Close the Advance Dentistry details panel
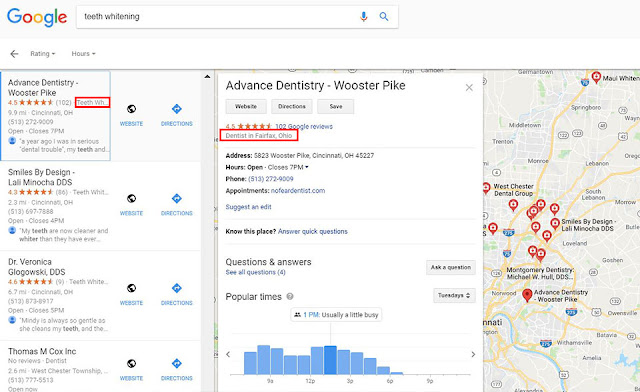 (x=469, y=87)
